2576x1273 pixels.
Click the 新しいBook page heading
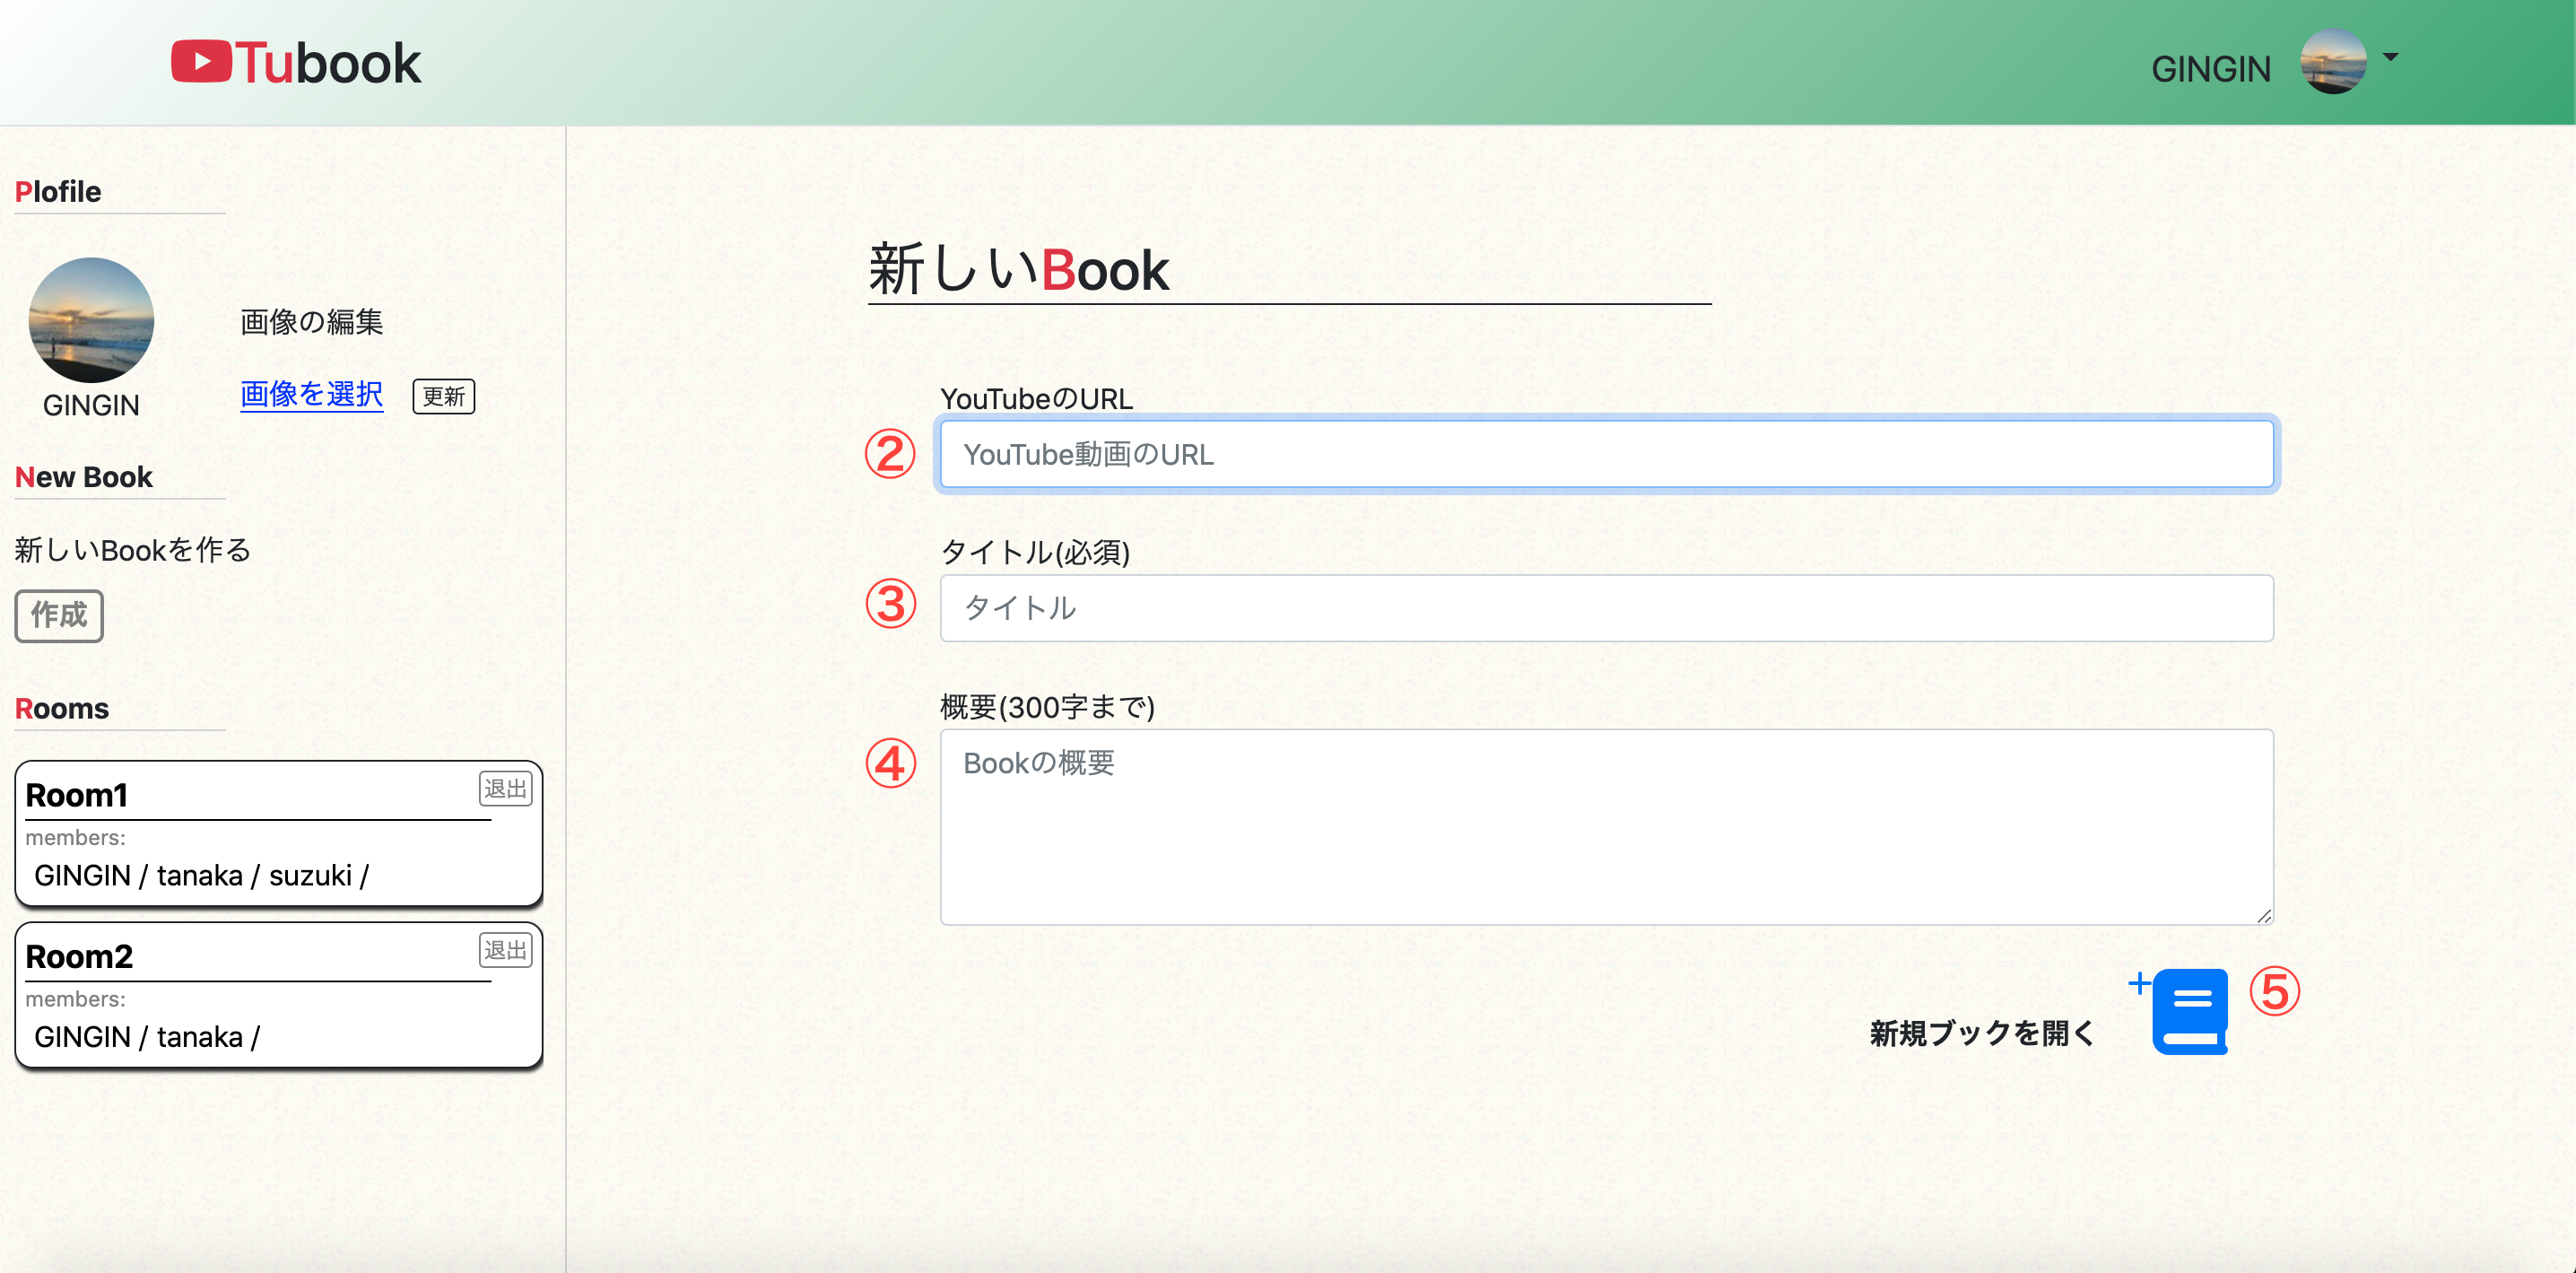[1018, 269]
